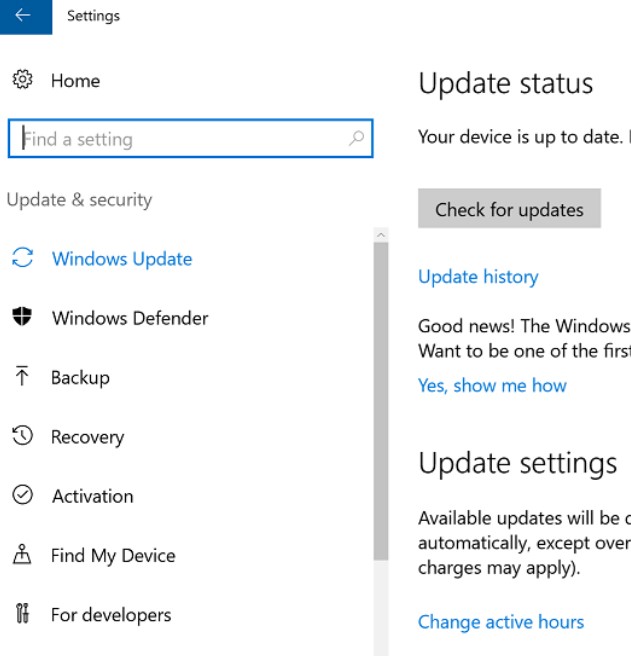
Task: Open For developers settings
Action: [x=111, y=615]
